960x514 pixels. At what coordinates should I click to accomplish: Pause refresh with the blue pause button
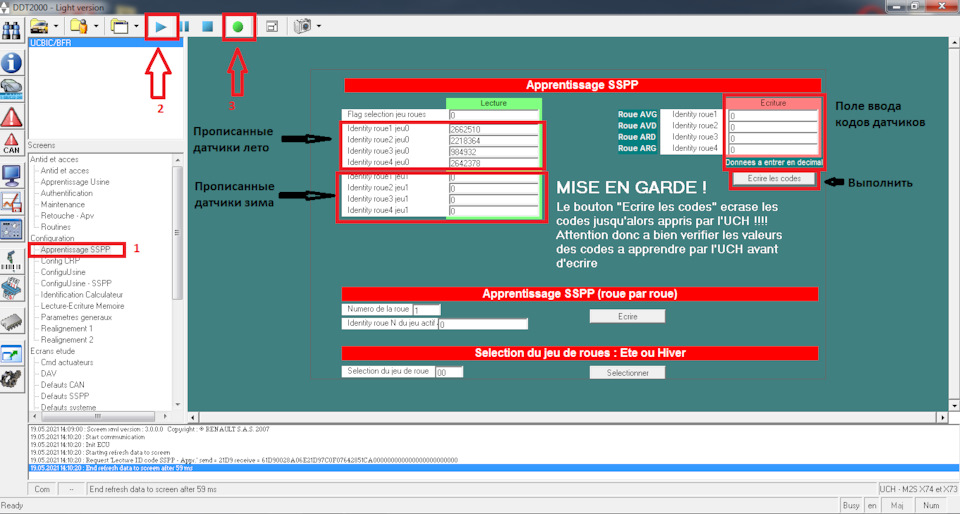tap(184, 26)
